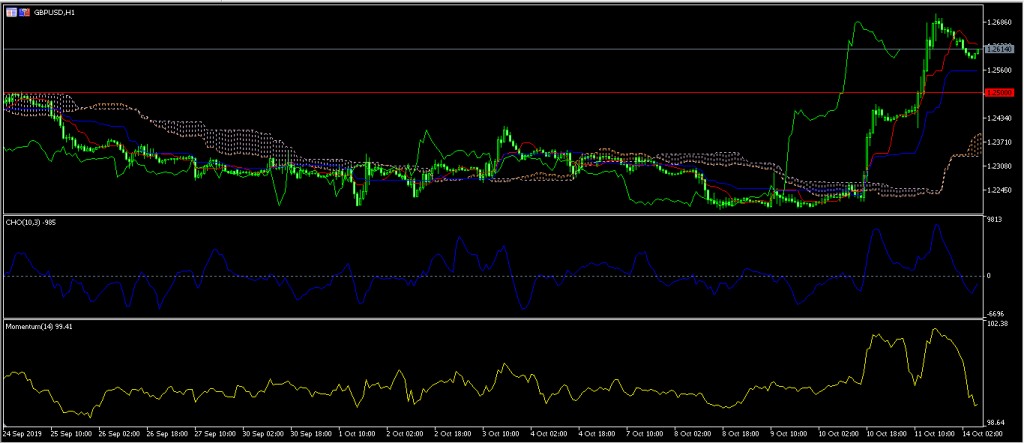This screenshot has height=443, width=1024.
Task: Click the 1.26860 price scale label
Action: click(1000, 22)
